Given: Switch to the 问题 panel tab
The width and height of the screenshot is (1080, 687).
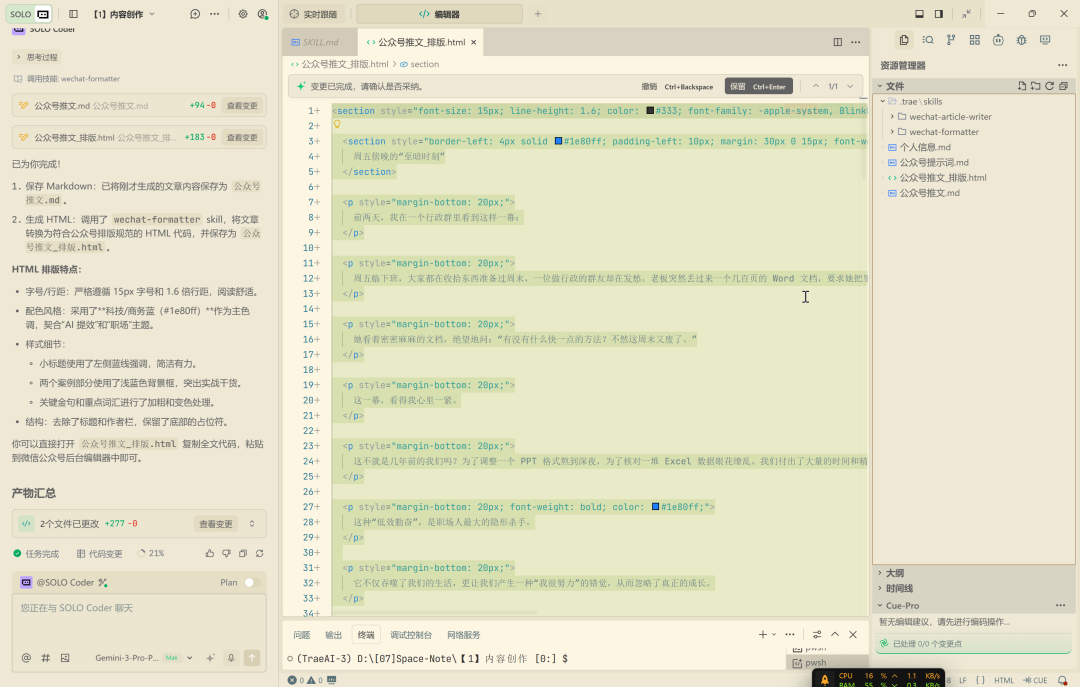Looking at the screenshot, I should coord(302,635).
